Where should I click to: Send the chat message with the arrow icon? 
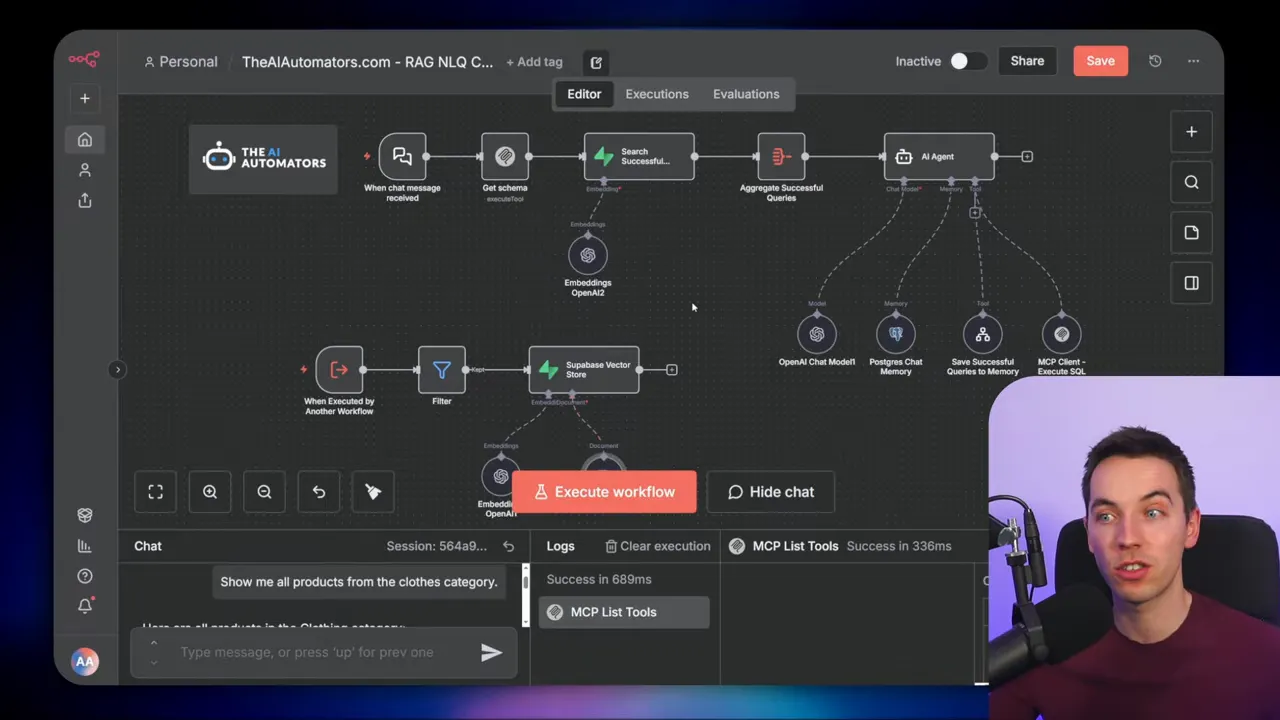pyautogui.click(x=490, y=652)
